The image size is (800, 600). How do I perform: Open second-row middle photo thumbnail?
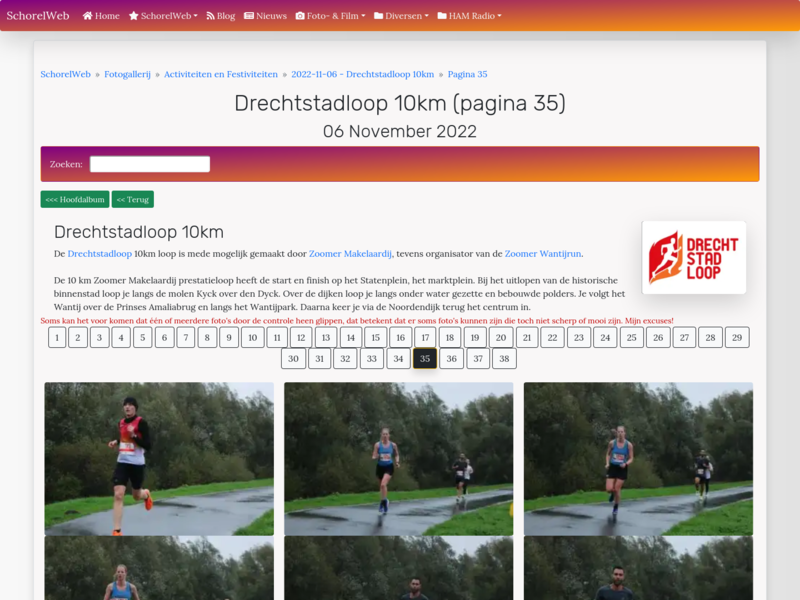[x=398, y=568]
